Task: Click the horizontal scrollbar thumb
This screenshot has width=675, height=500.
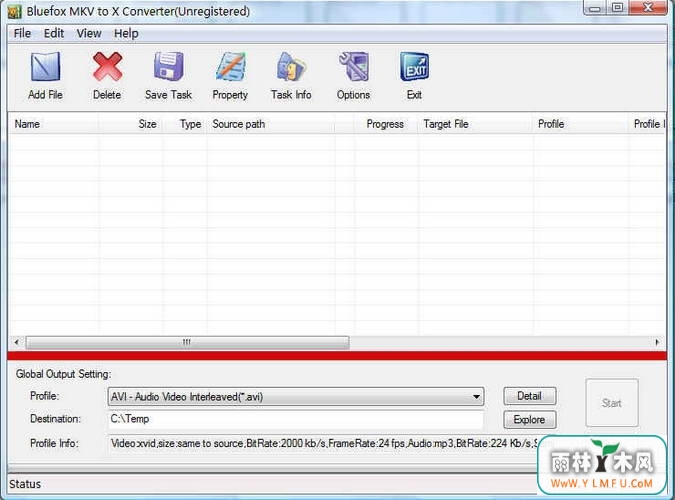Action: (187, 342)
